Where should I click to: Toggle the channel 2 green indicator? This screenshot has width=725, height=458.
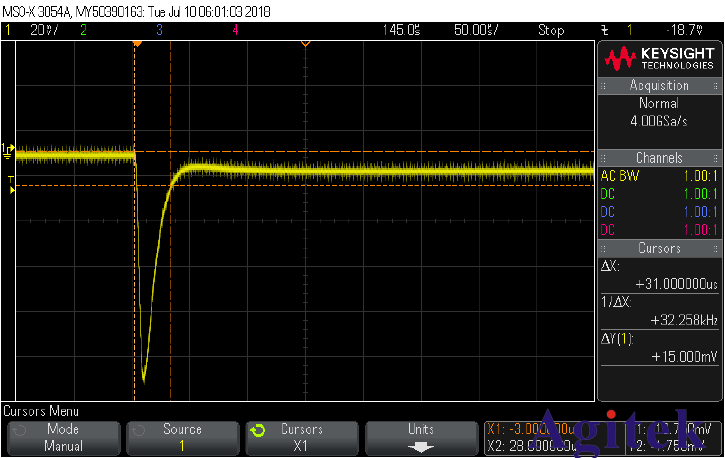point(83,31)
